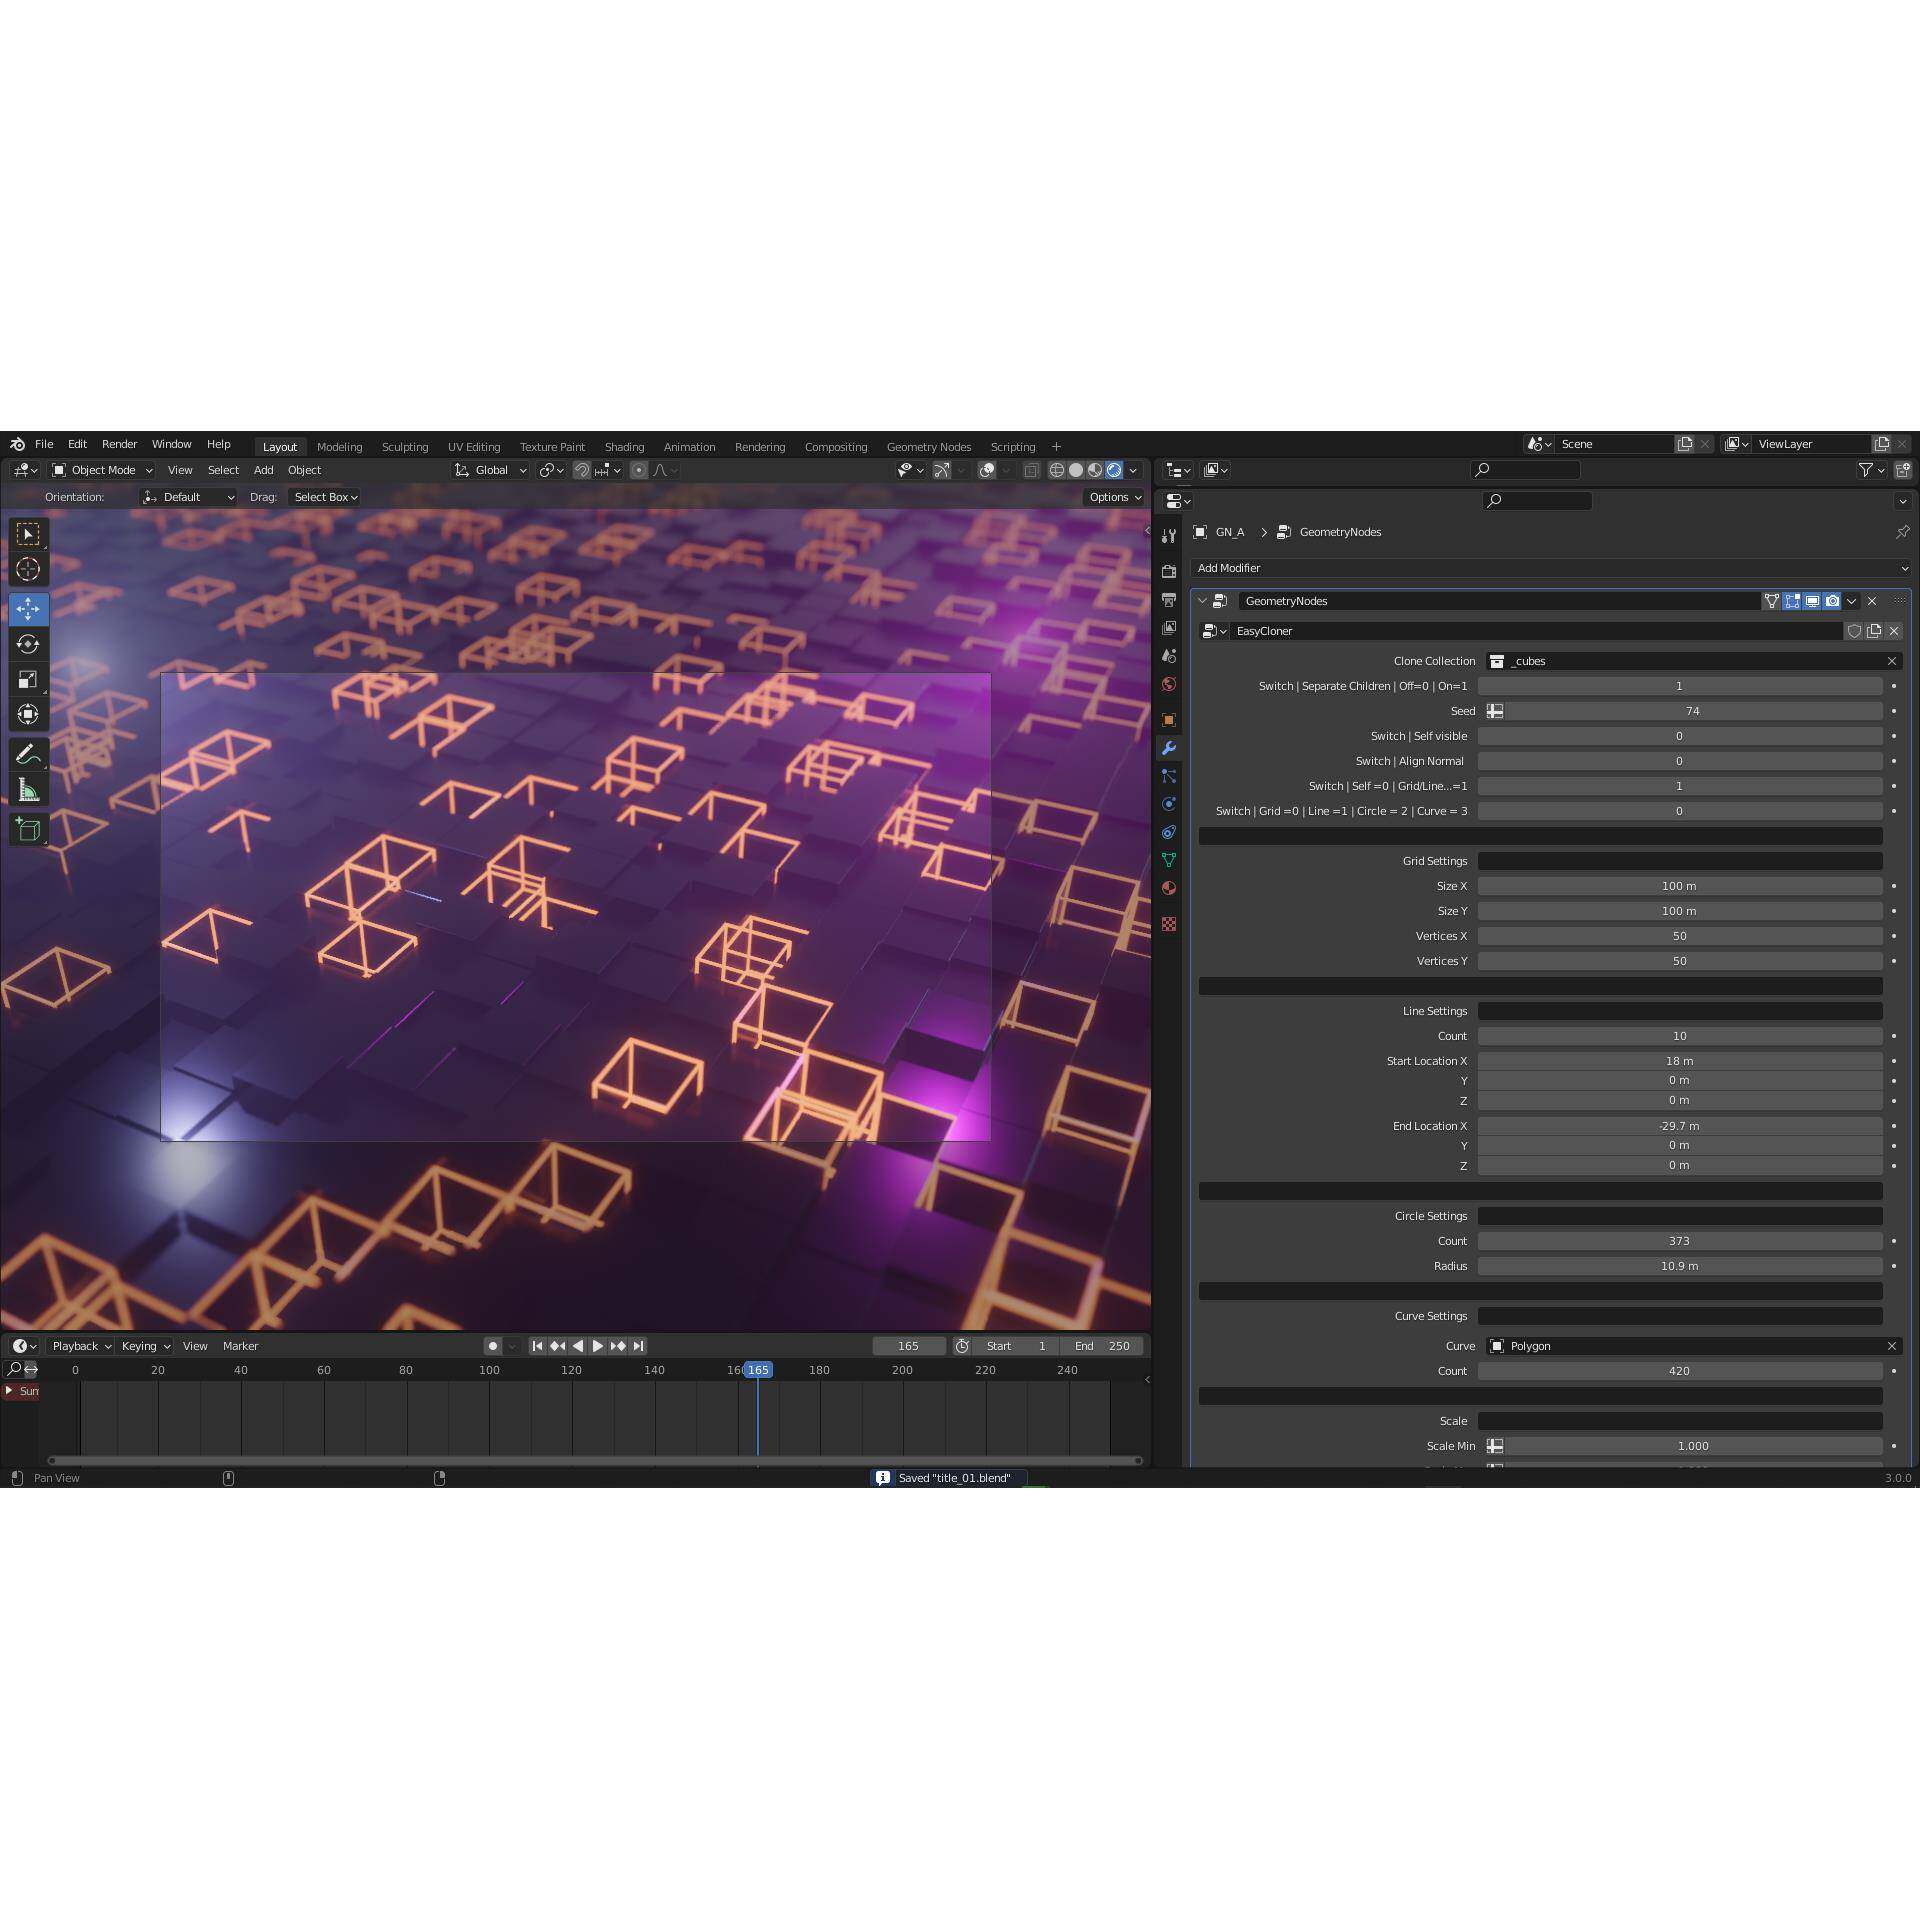Adjust the Seed value slider
Viewport: 1920px width, 1920px height.
point(1692,711)
